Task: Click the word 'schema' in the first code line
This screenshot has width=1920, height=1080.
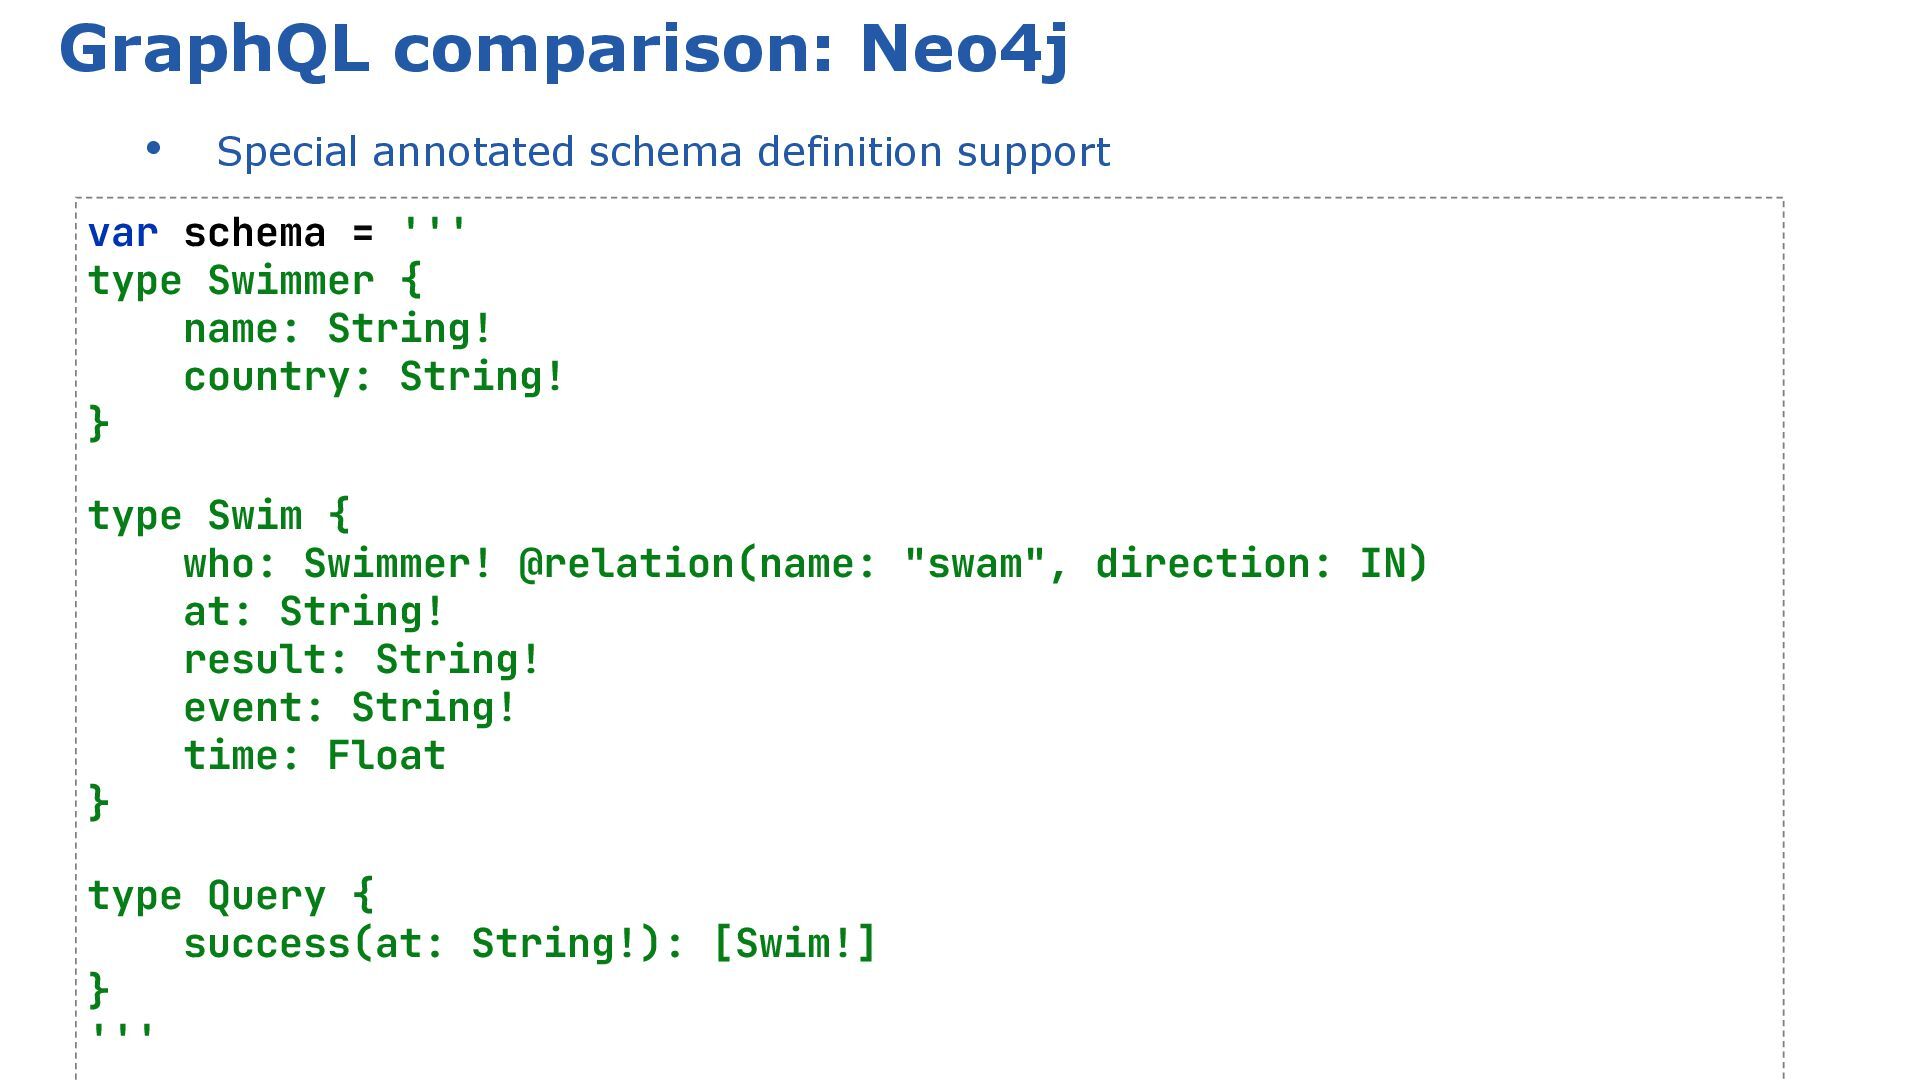Action: coord(254,234)
